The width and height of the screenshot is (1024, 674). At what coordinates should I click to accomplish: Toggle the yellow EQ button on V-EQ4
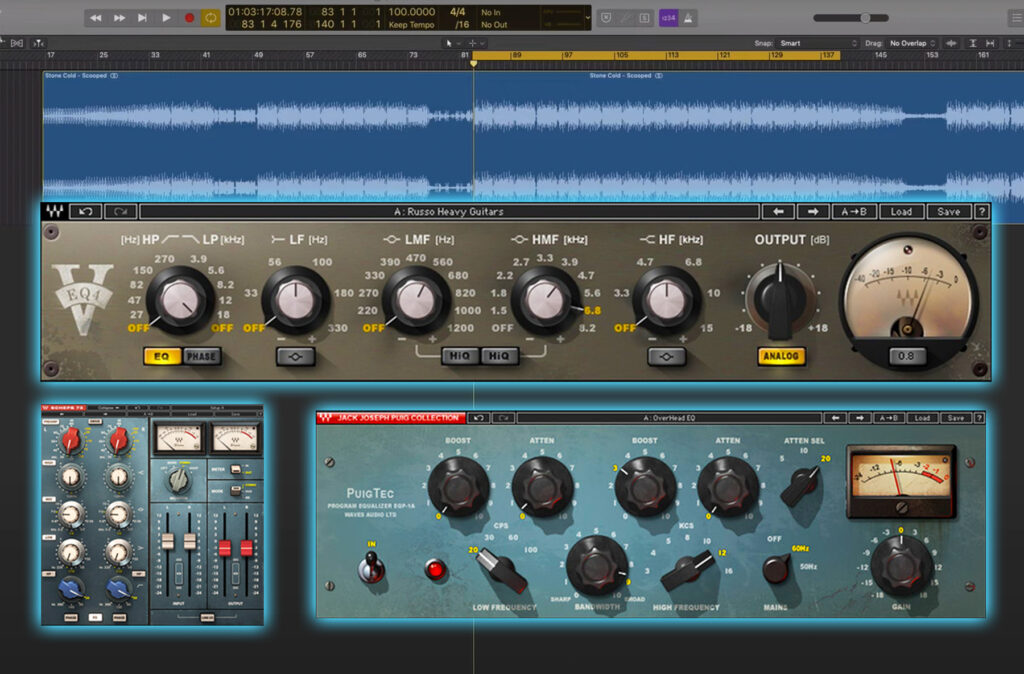tap(162, 357)
